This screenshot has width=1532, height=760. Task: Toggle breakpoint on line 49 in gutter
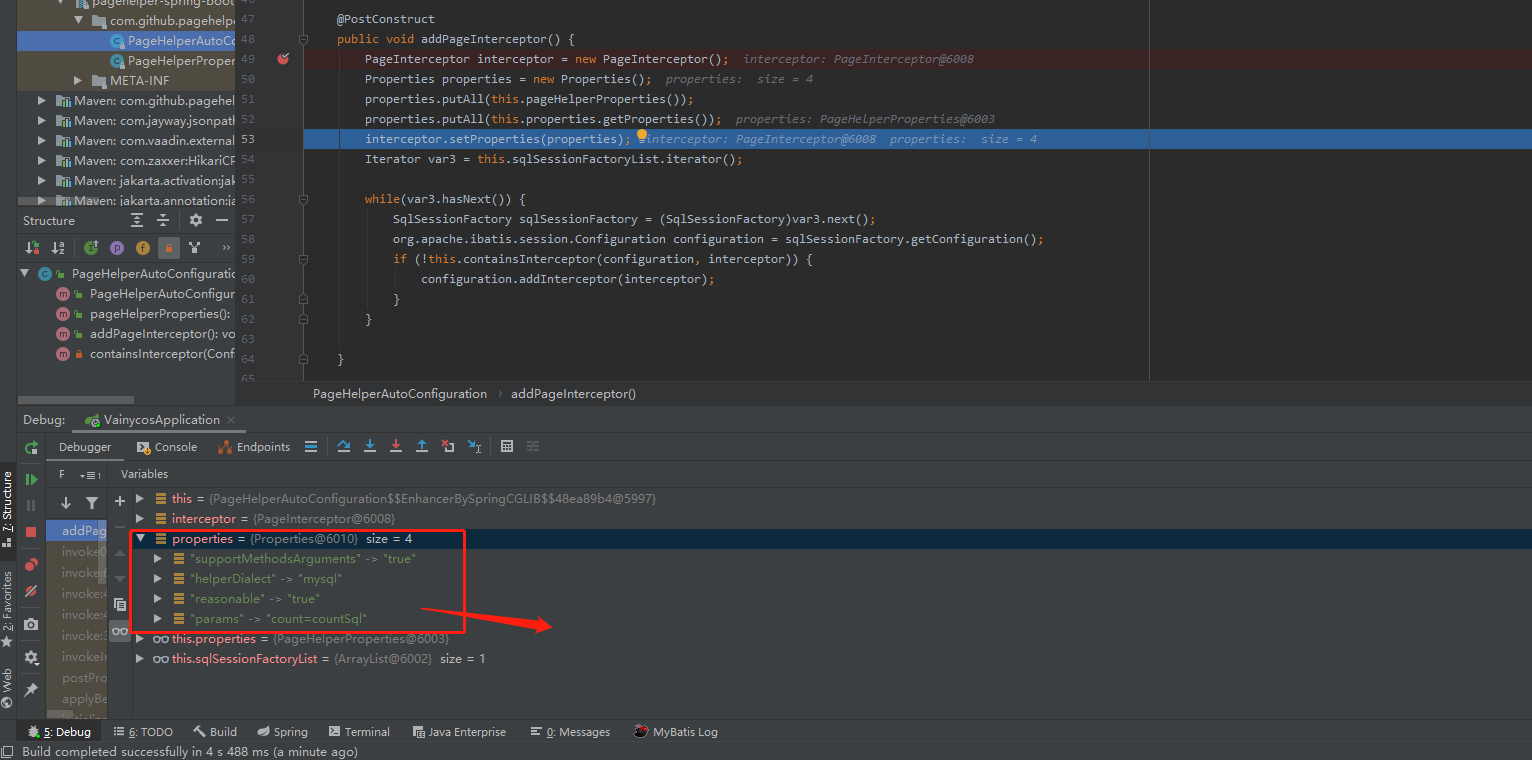283,59
